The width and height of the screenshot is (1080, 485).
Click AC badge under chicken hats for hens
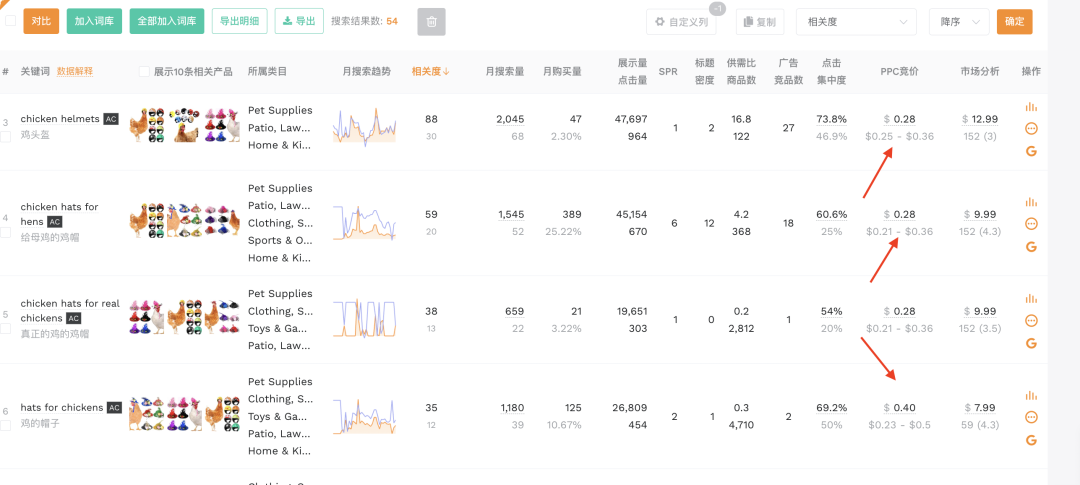click(x=54, y=222)
